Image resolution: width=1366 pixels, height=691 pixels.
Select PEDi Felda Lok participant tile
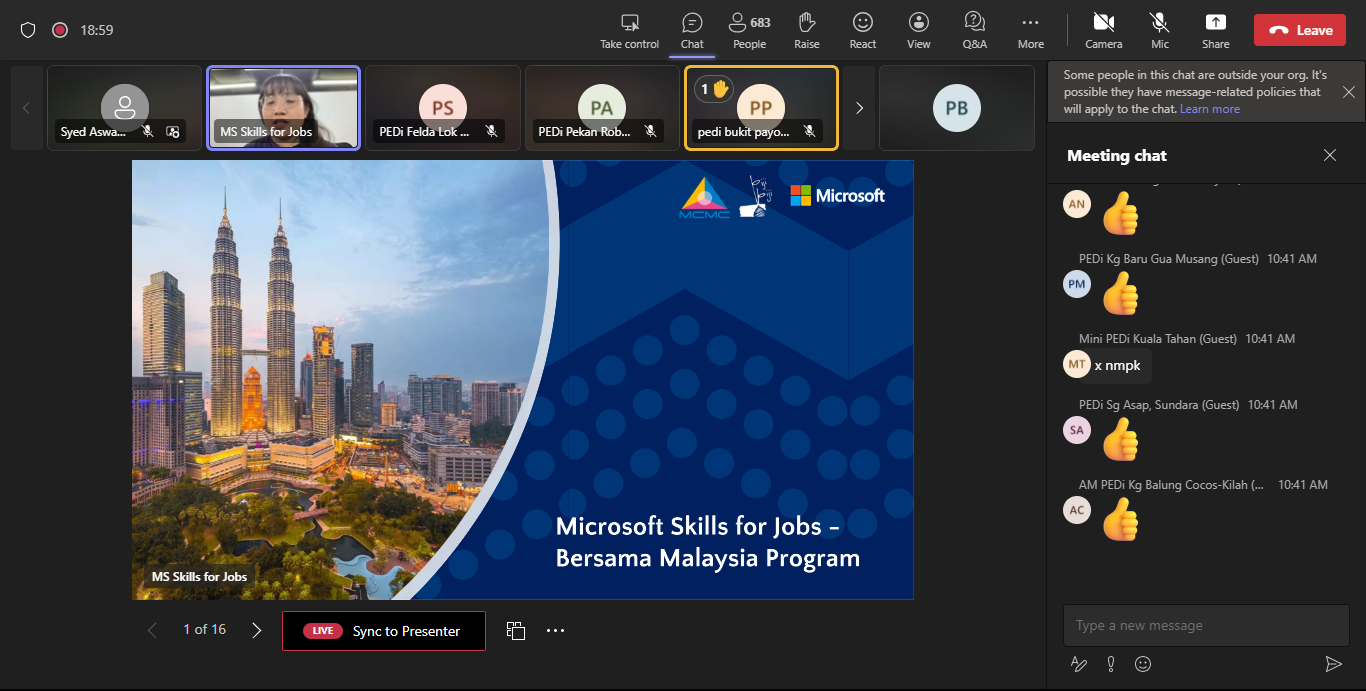tap(443, 108)
